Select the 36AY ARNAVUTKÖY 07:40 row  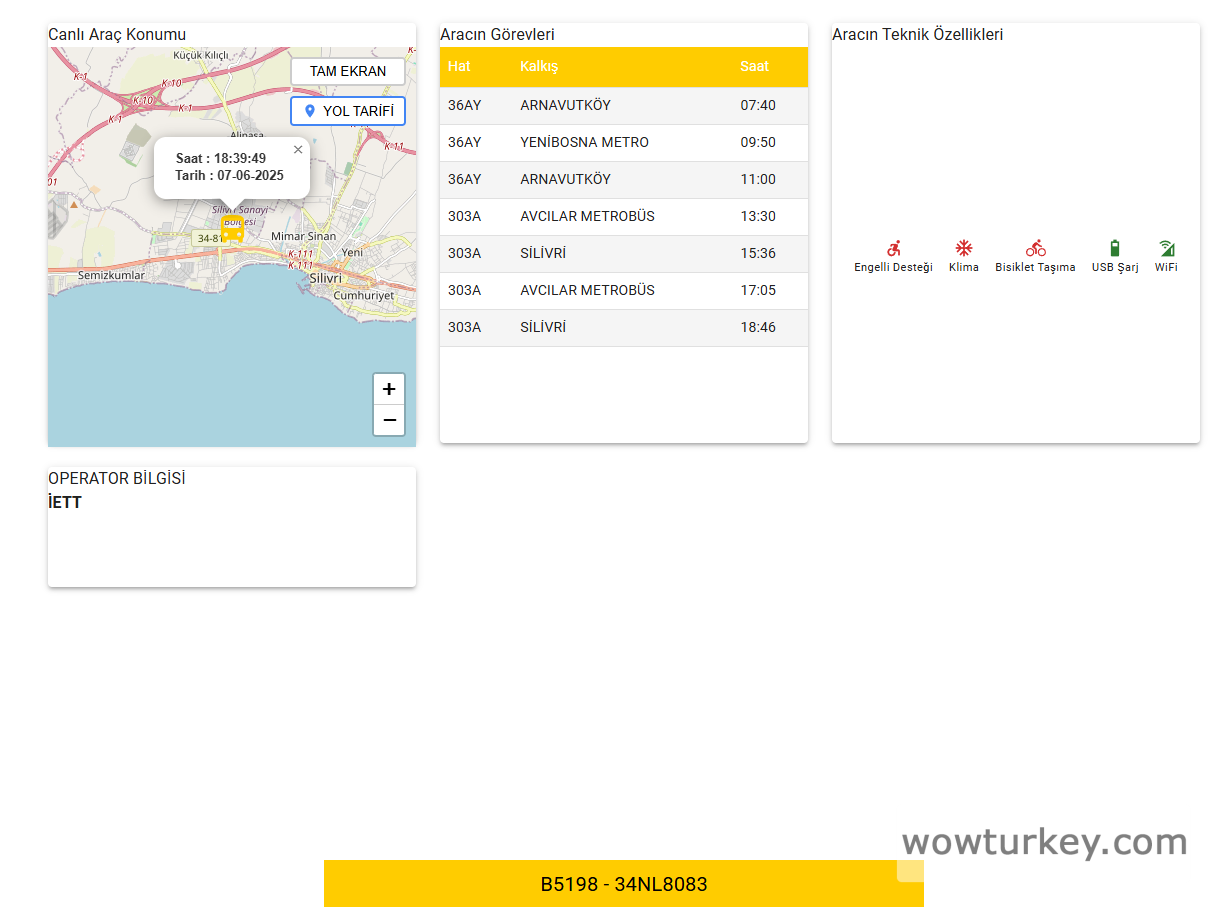[623, 105]
